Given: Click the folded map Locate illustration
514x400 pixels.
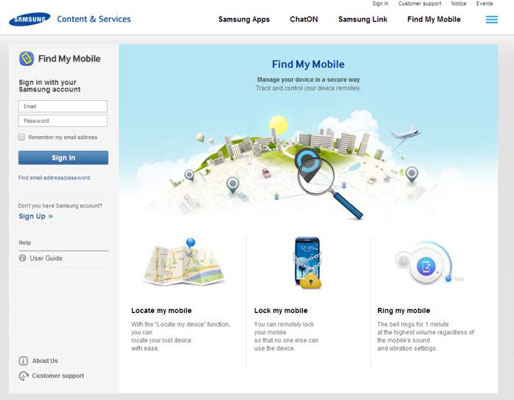Looking at the screenshot, I should pyautogui.click(x=184, y=262).
